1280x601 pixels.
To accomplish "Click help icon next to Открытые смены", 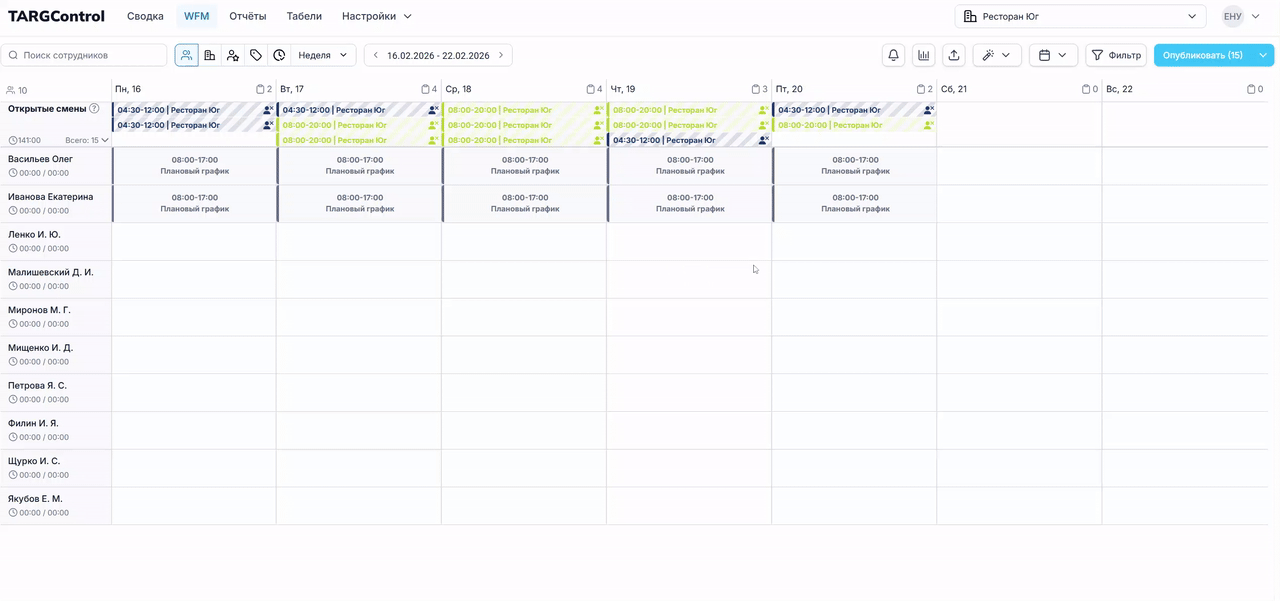I will [94, 109].
